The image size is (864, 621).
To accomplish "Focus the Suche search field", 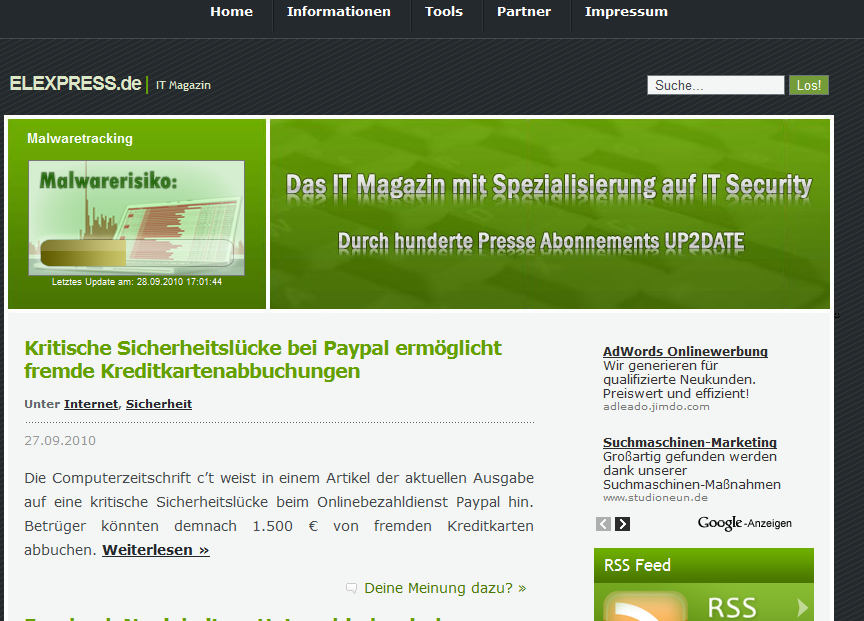I will 715,85.
